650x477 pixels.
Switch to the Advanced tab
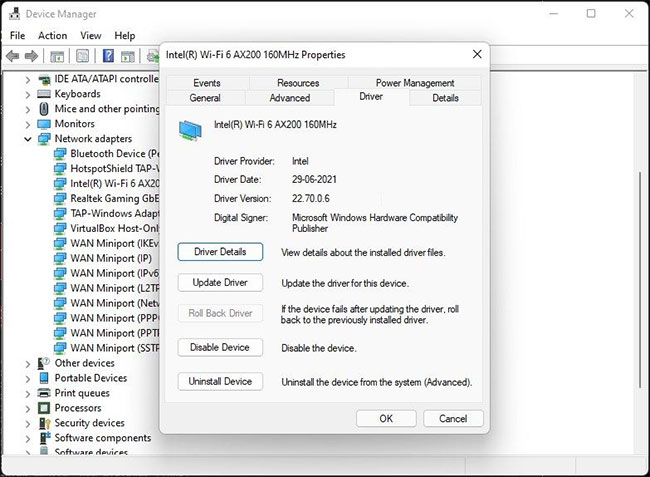[x=290, y=98]
